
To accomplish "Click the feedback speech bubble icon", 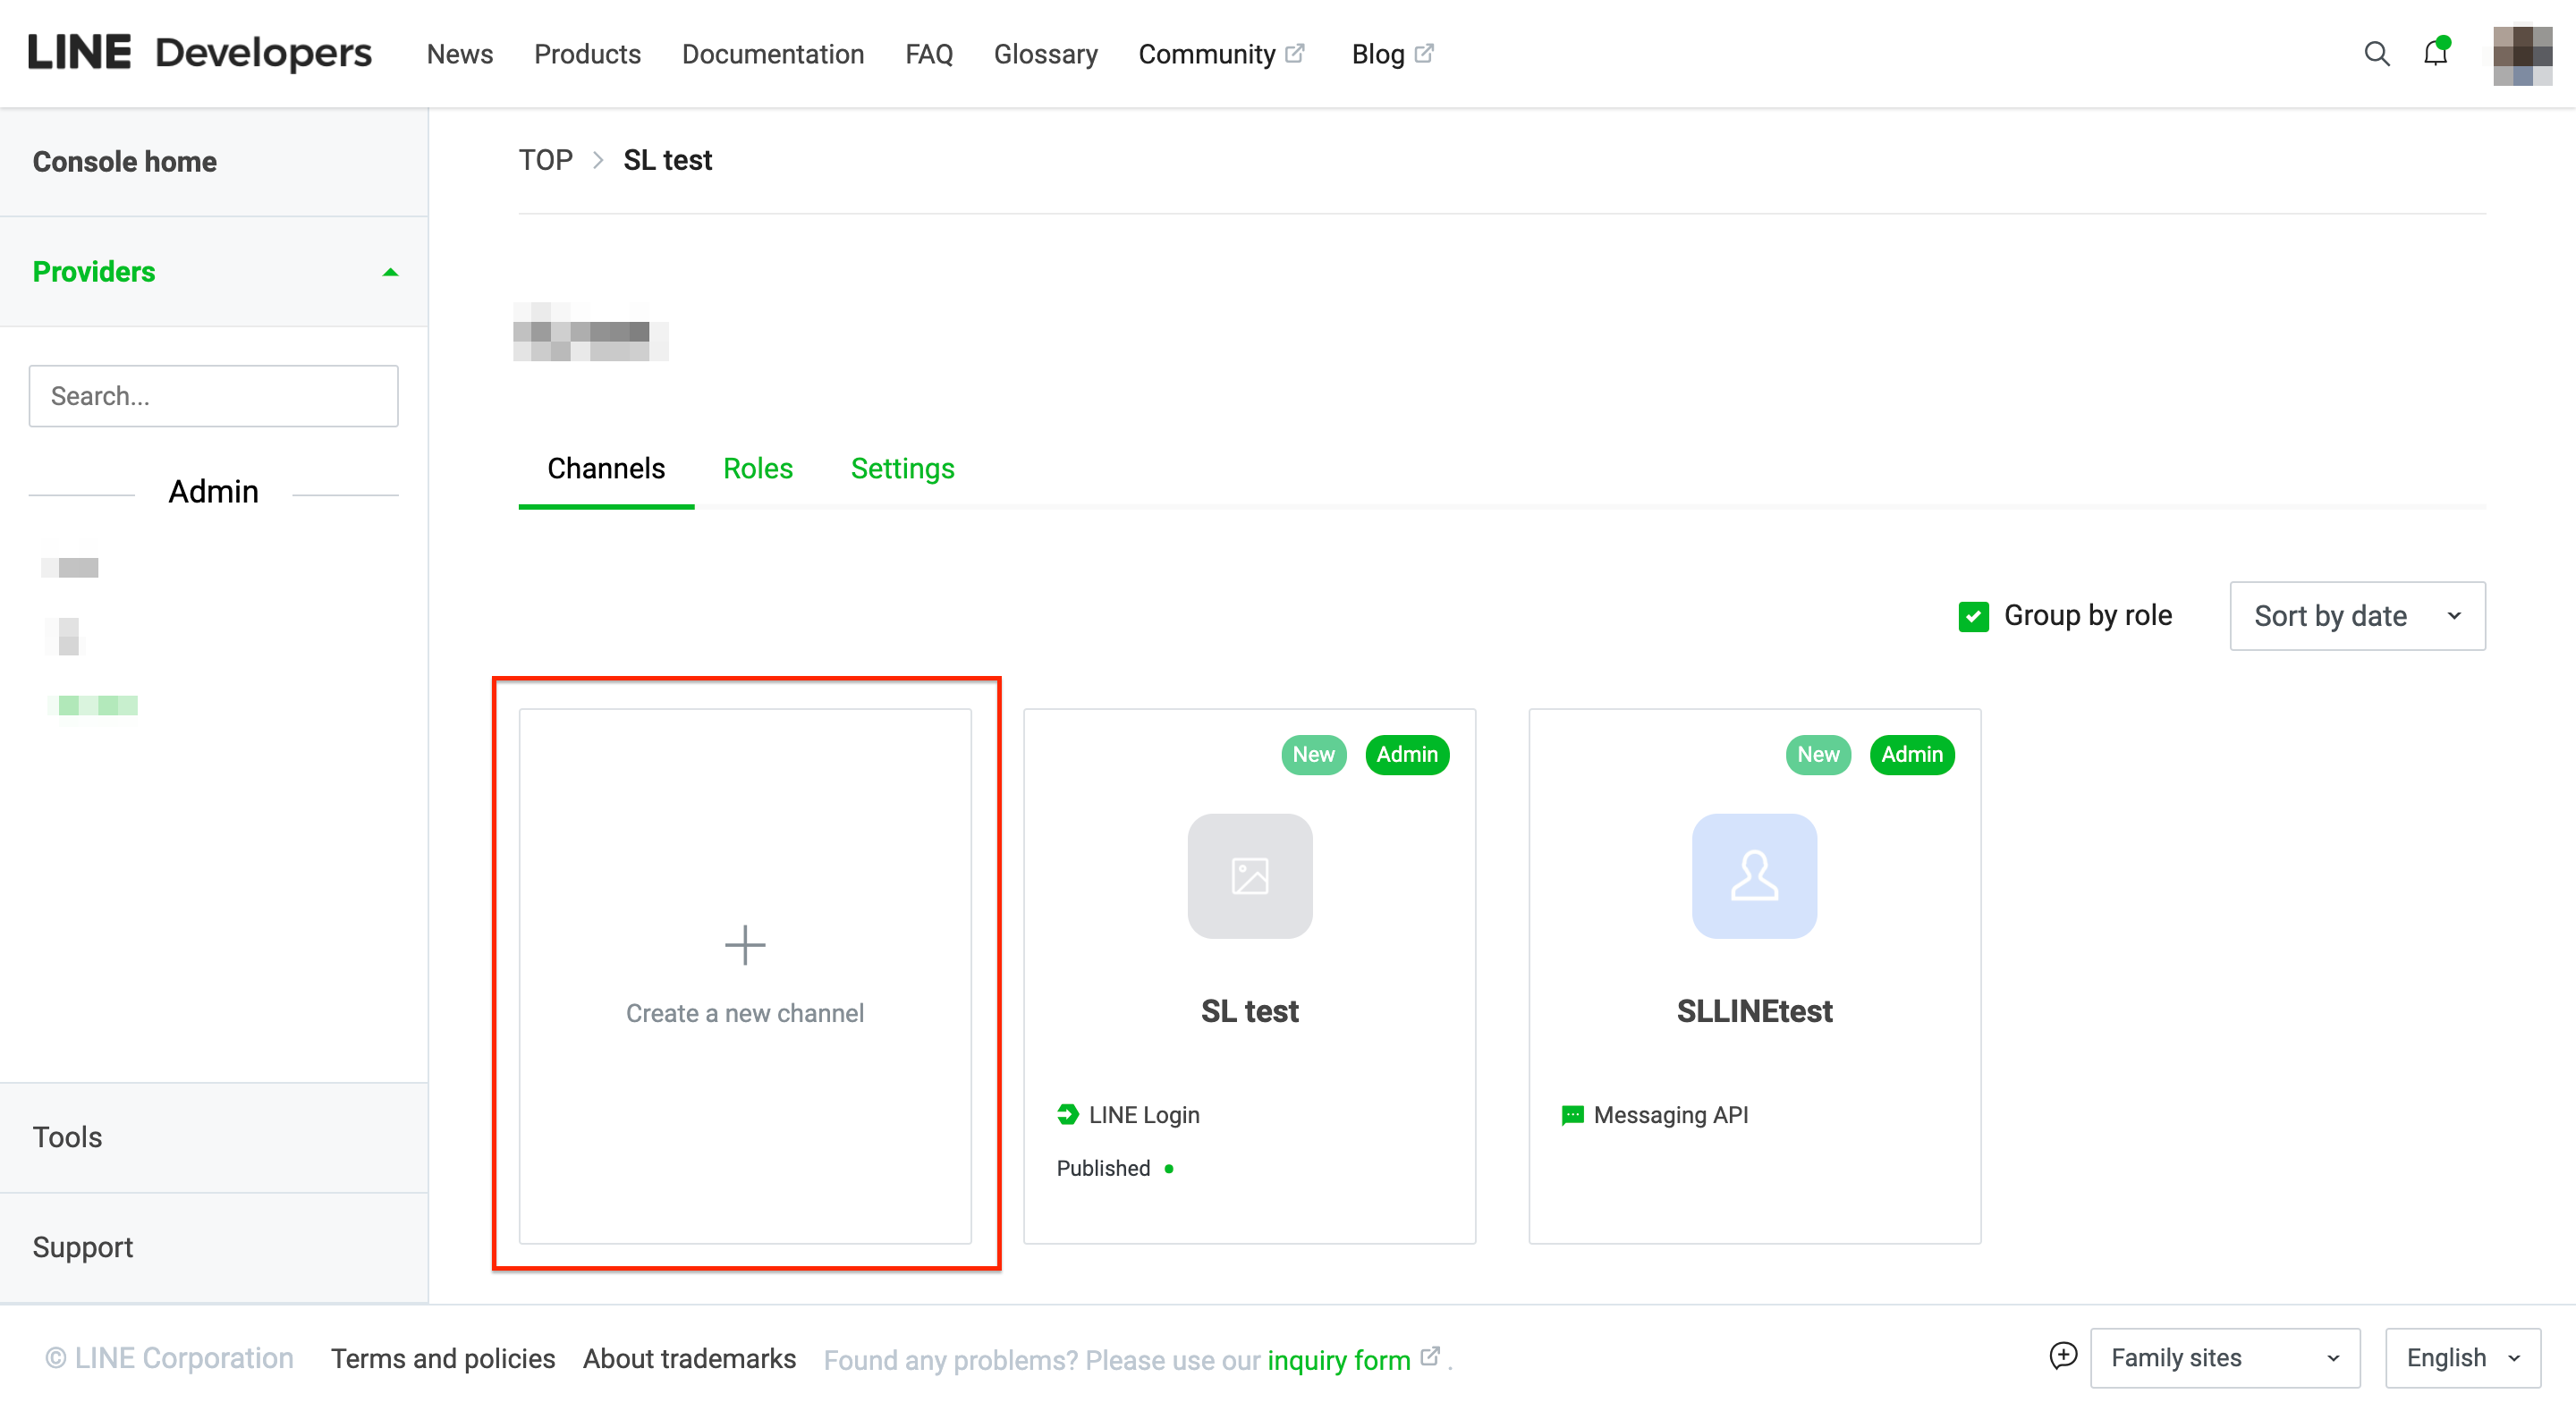I will pos(2063,1357).
